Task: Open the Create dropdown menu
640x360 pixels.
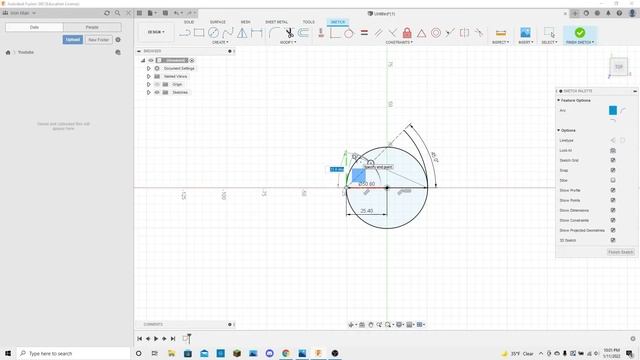Action: tap(220, 42)
